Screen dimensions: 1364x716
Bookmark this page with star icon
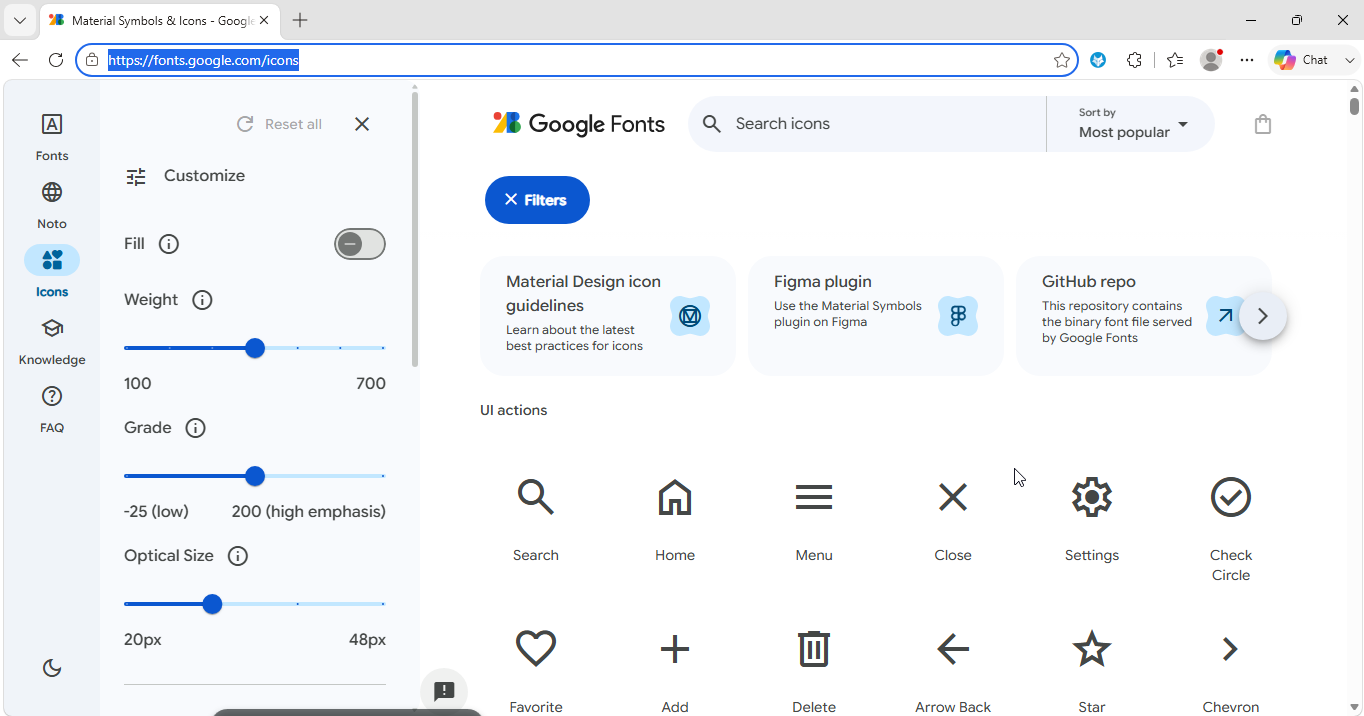[x=1062, y=60]
